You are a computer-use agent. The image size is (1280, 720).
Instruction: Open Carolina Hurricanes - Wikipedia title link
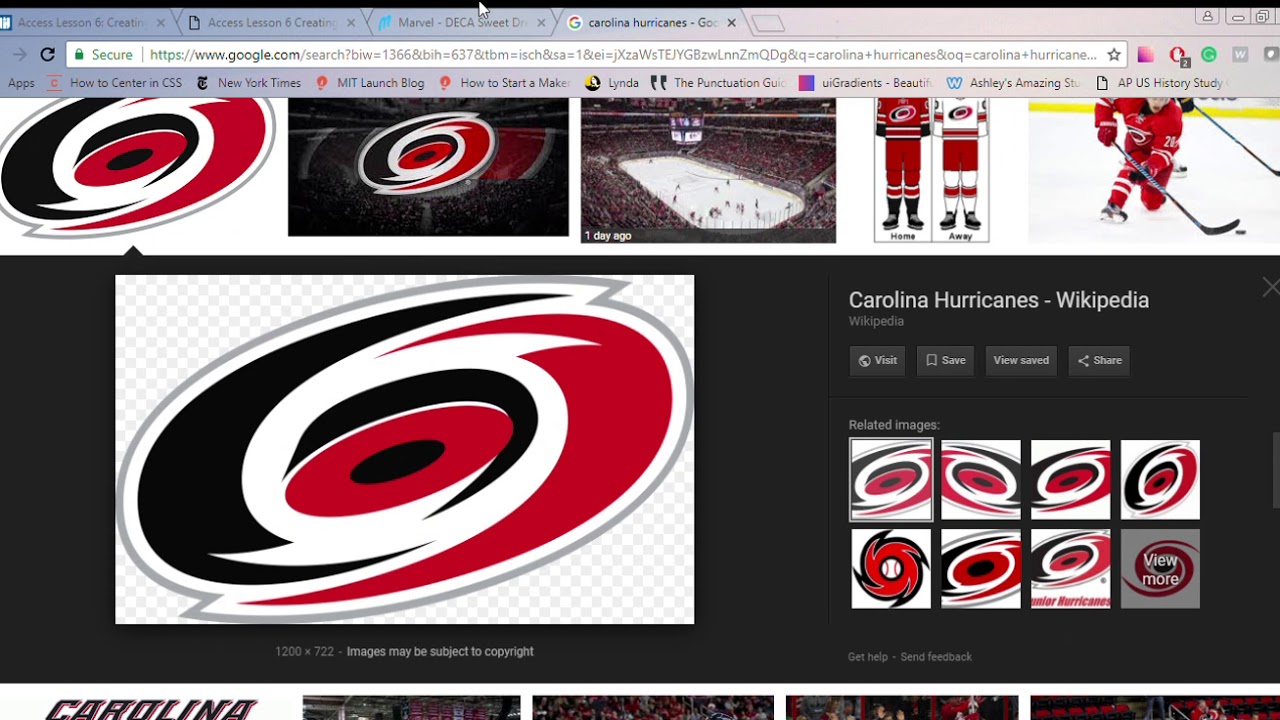tap(998, 300)
